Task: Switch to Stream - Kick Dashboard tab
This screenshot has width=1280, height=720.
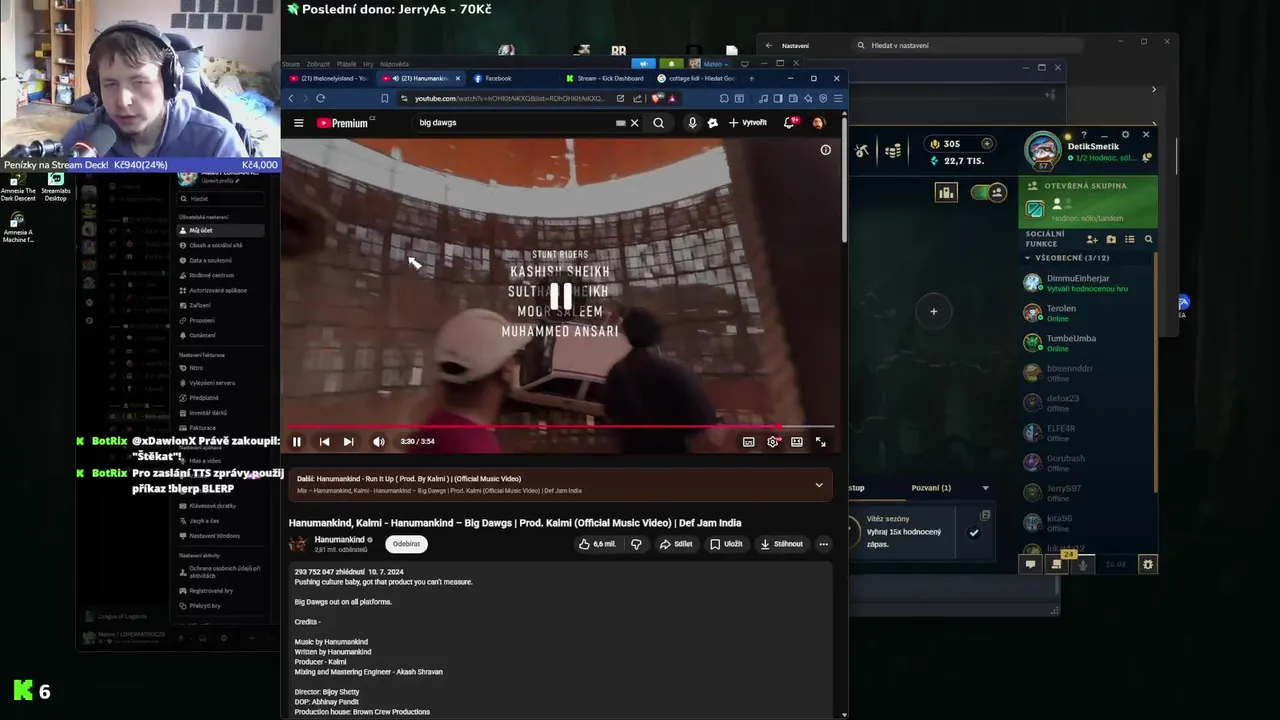Action: (605, 78)
